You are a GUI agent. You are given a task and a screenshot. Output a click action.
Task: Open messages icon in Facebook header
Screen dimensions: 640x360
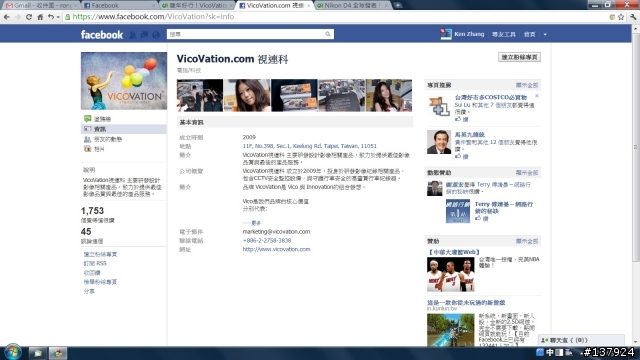pos(144,35)
